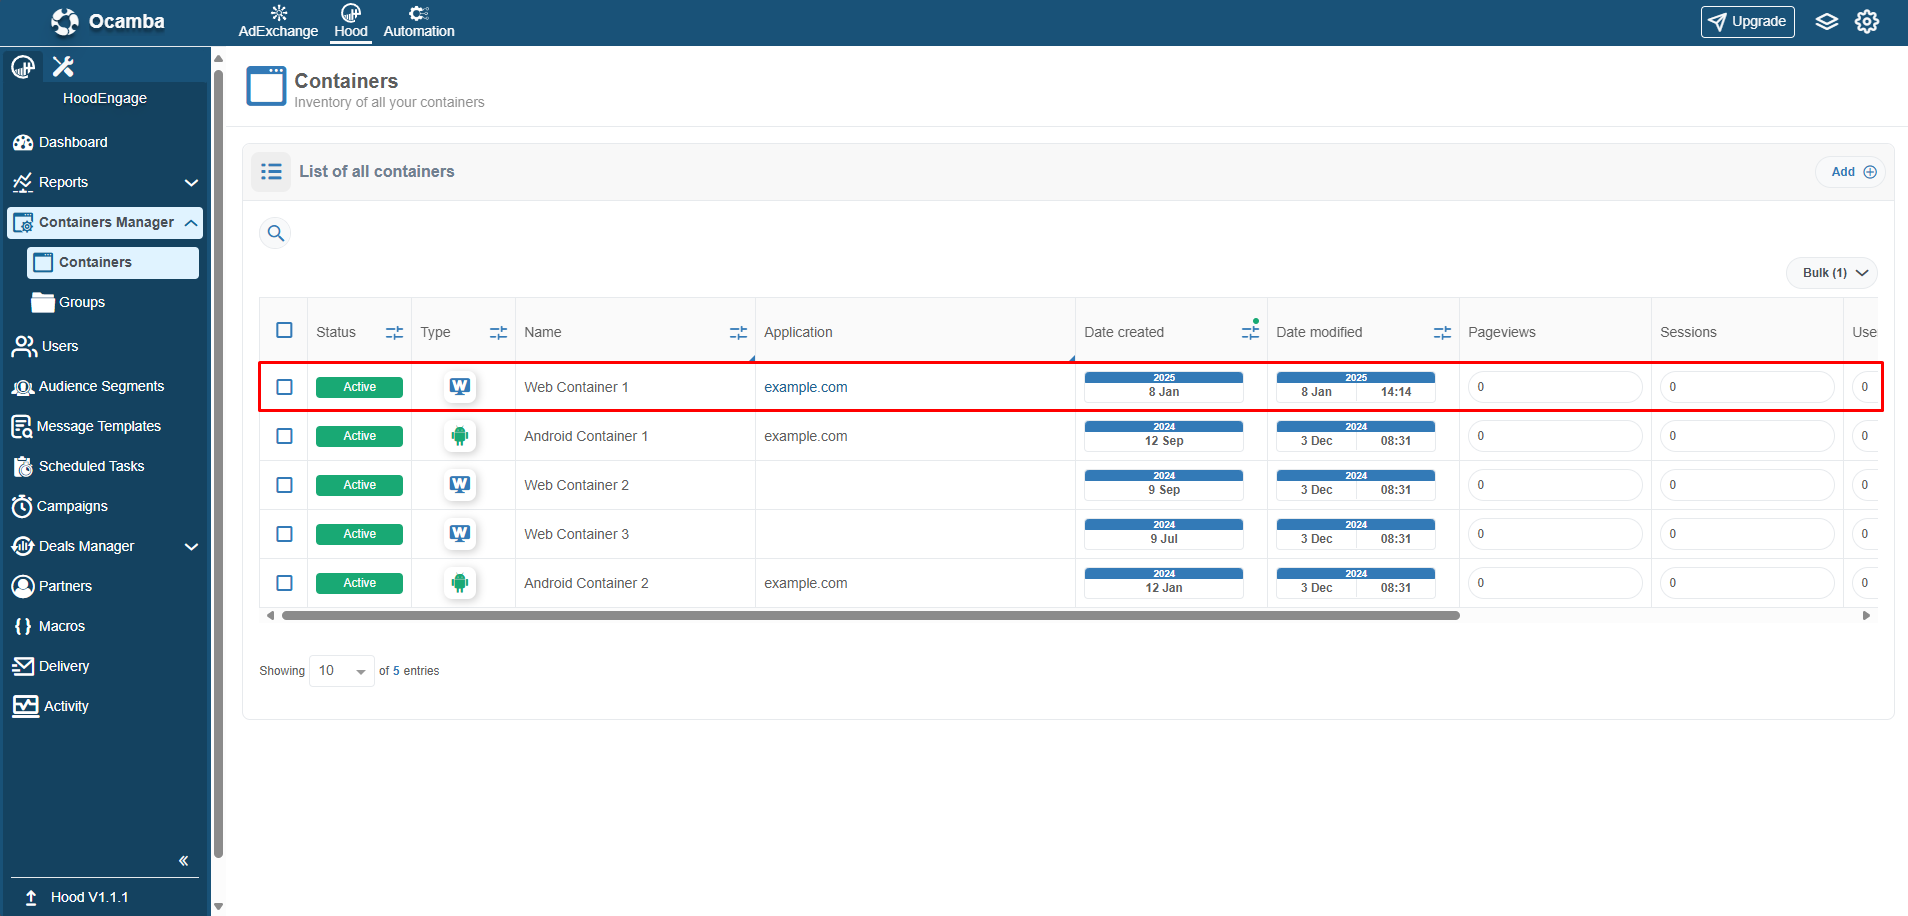Select the tools wrench icon in sidebar

point(63,67)
